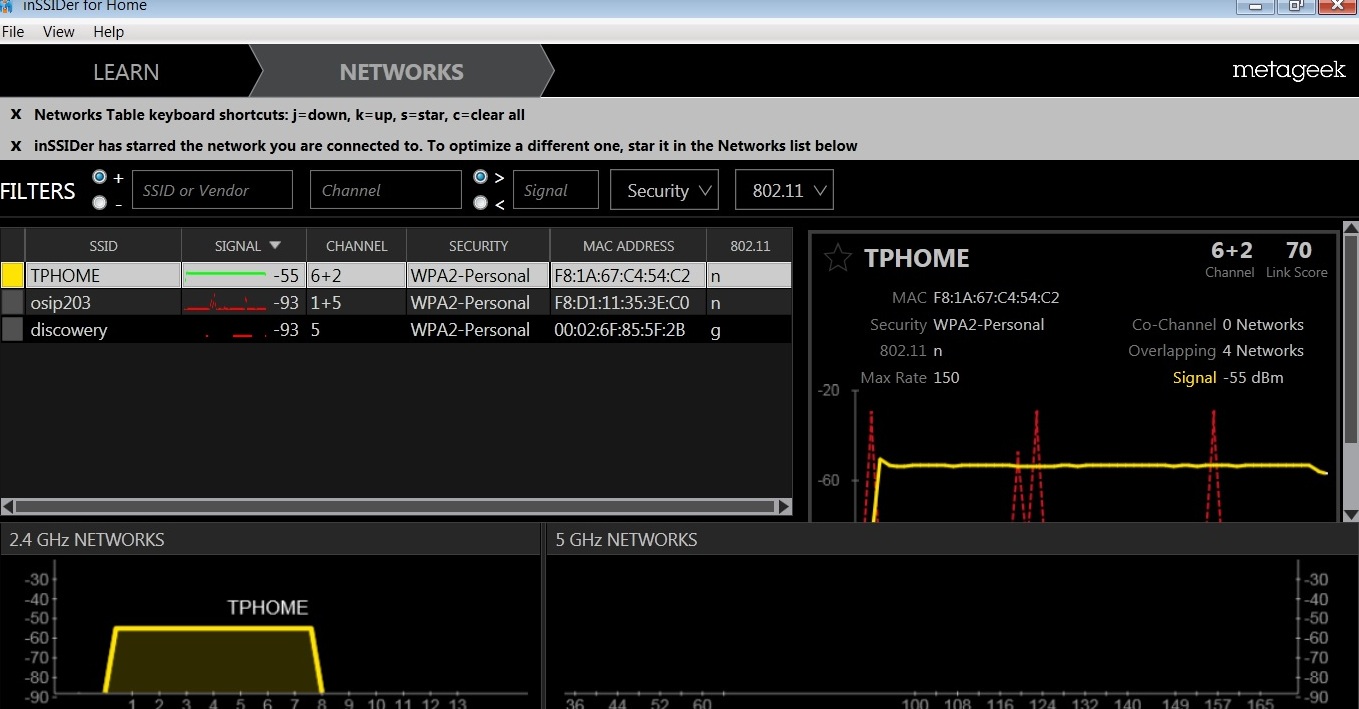
Task: Open the Security filter dropdown
Action: 664,190
